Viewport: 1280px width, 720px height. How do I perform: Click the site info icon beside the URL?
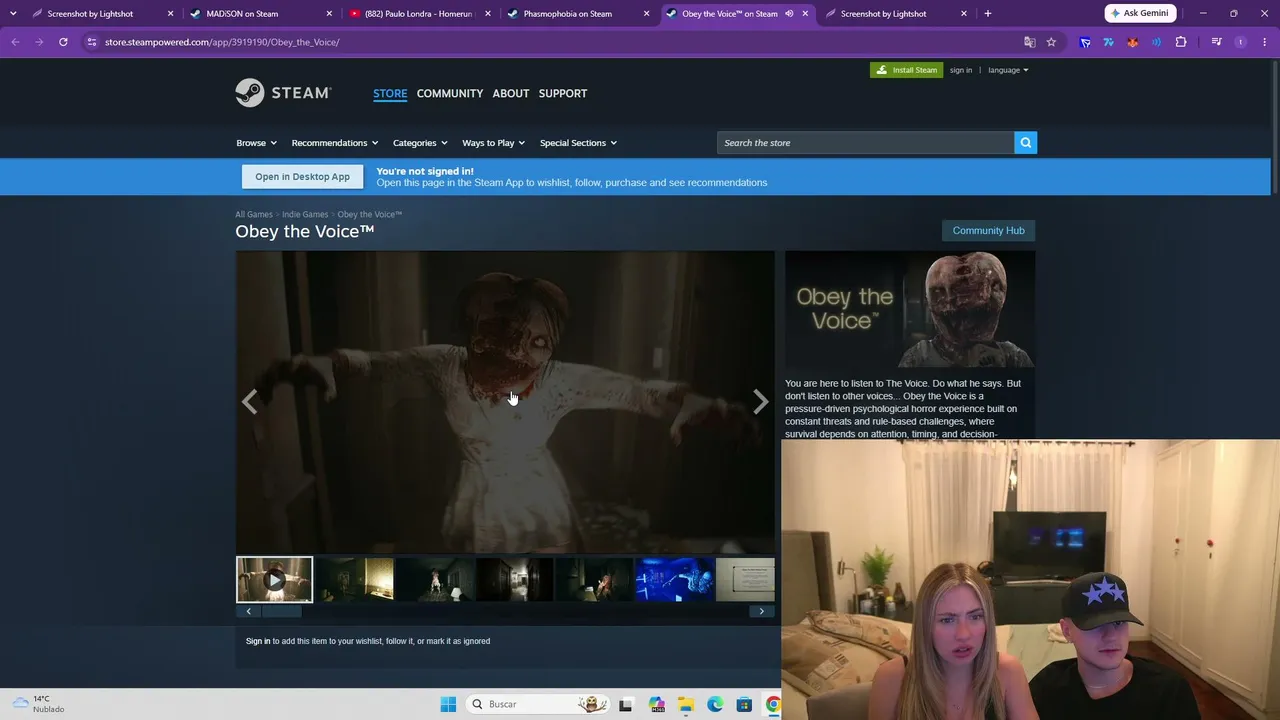[x=91, y=42]
